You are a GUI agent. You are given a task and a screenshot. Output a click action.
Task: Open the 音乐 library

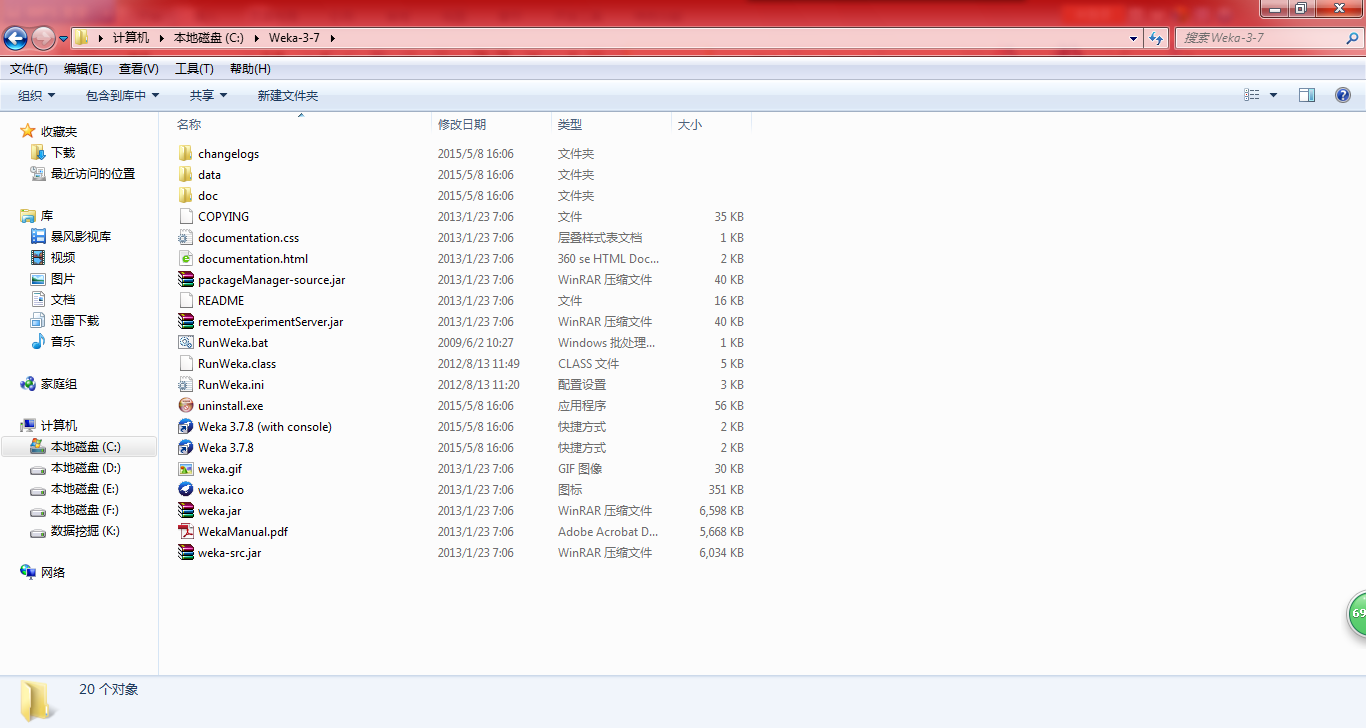(63, 342)
